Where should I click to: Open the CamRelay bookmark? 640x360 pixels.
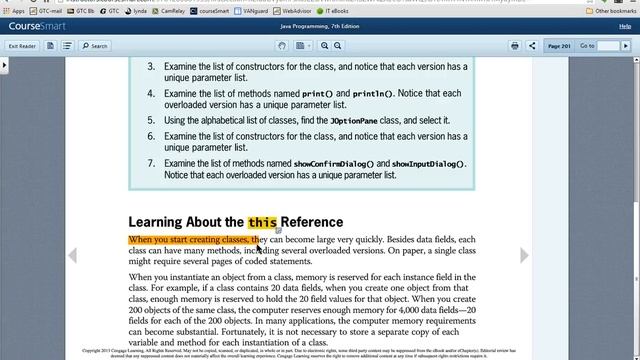pos(169,11)
